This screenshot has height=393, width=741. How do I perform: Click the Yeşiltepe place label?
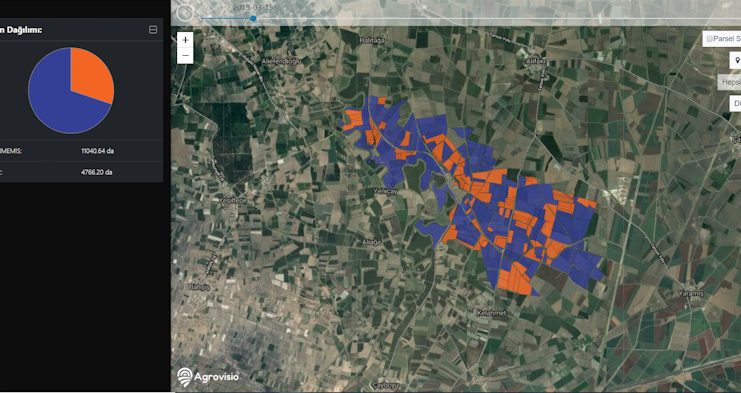tap(233, 200)
